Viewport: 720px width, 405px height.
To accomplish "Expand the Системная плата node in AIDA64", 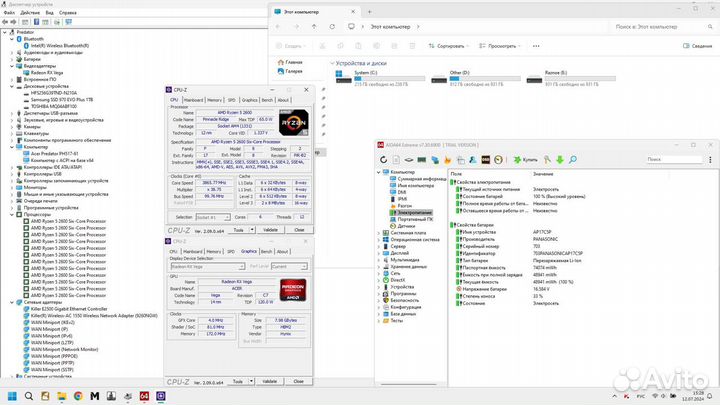I will click(x=379, y=233).
